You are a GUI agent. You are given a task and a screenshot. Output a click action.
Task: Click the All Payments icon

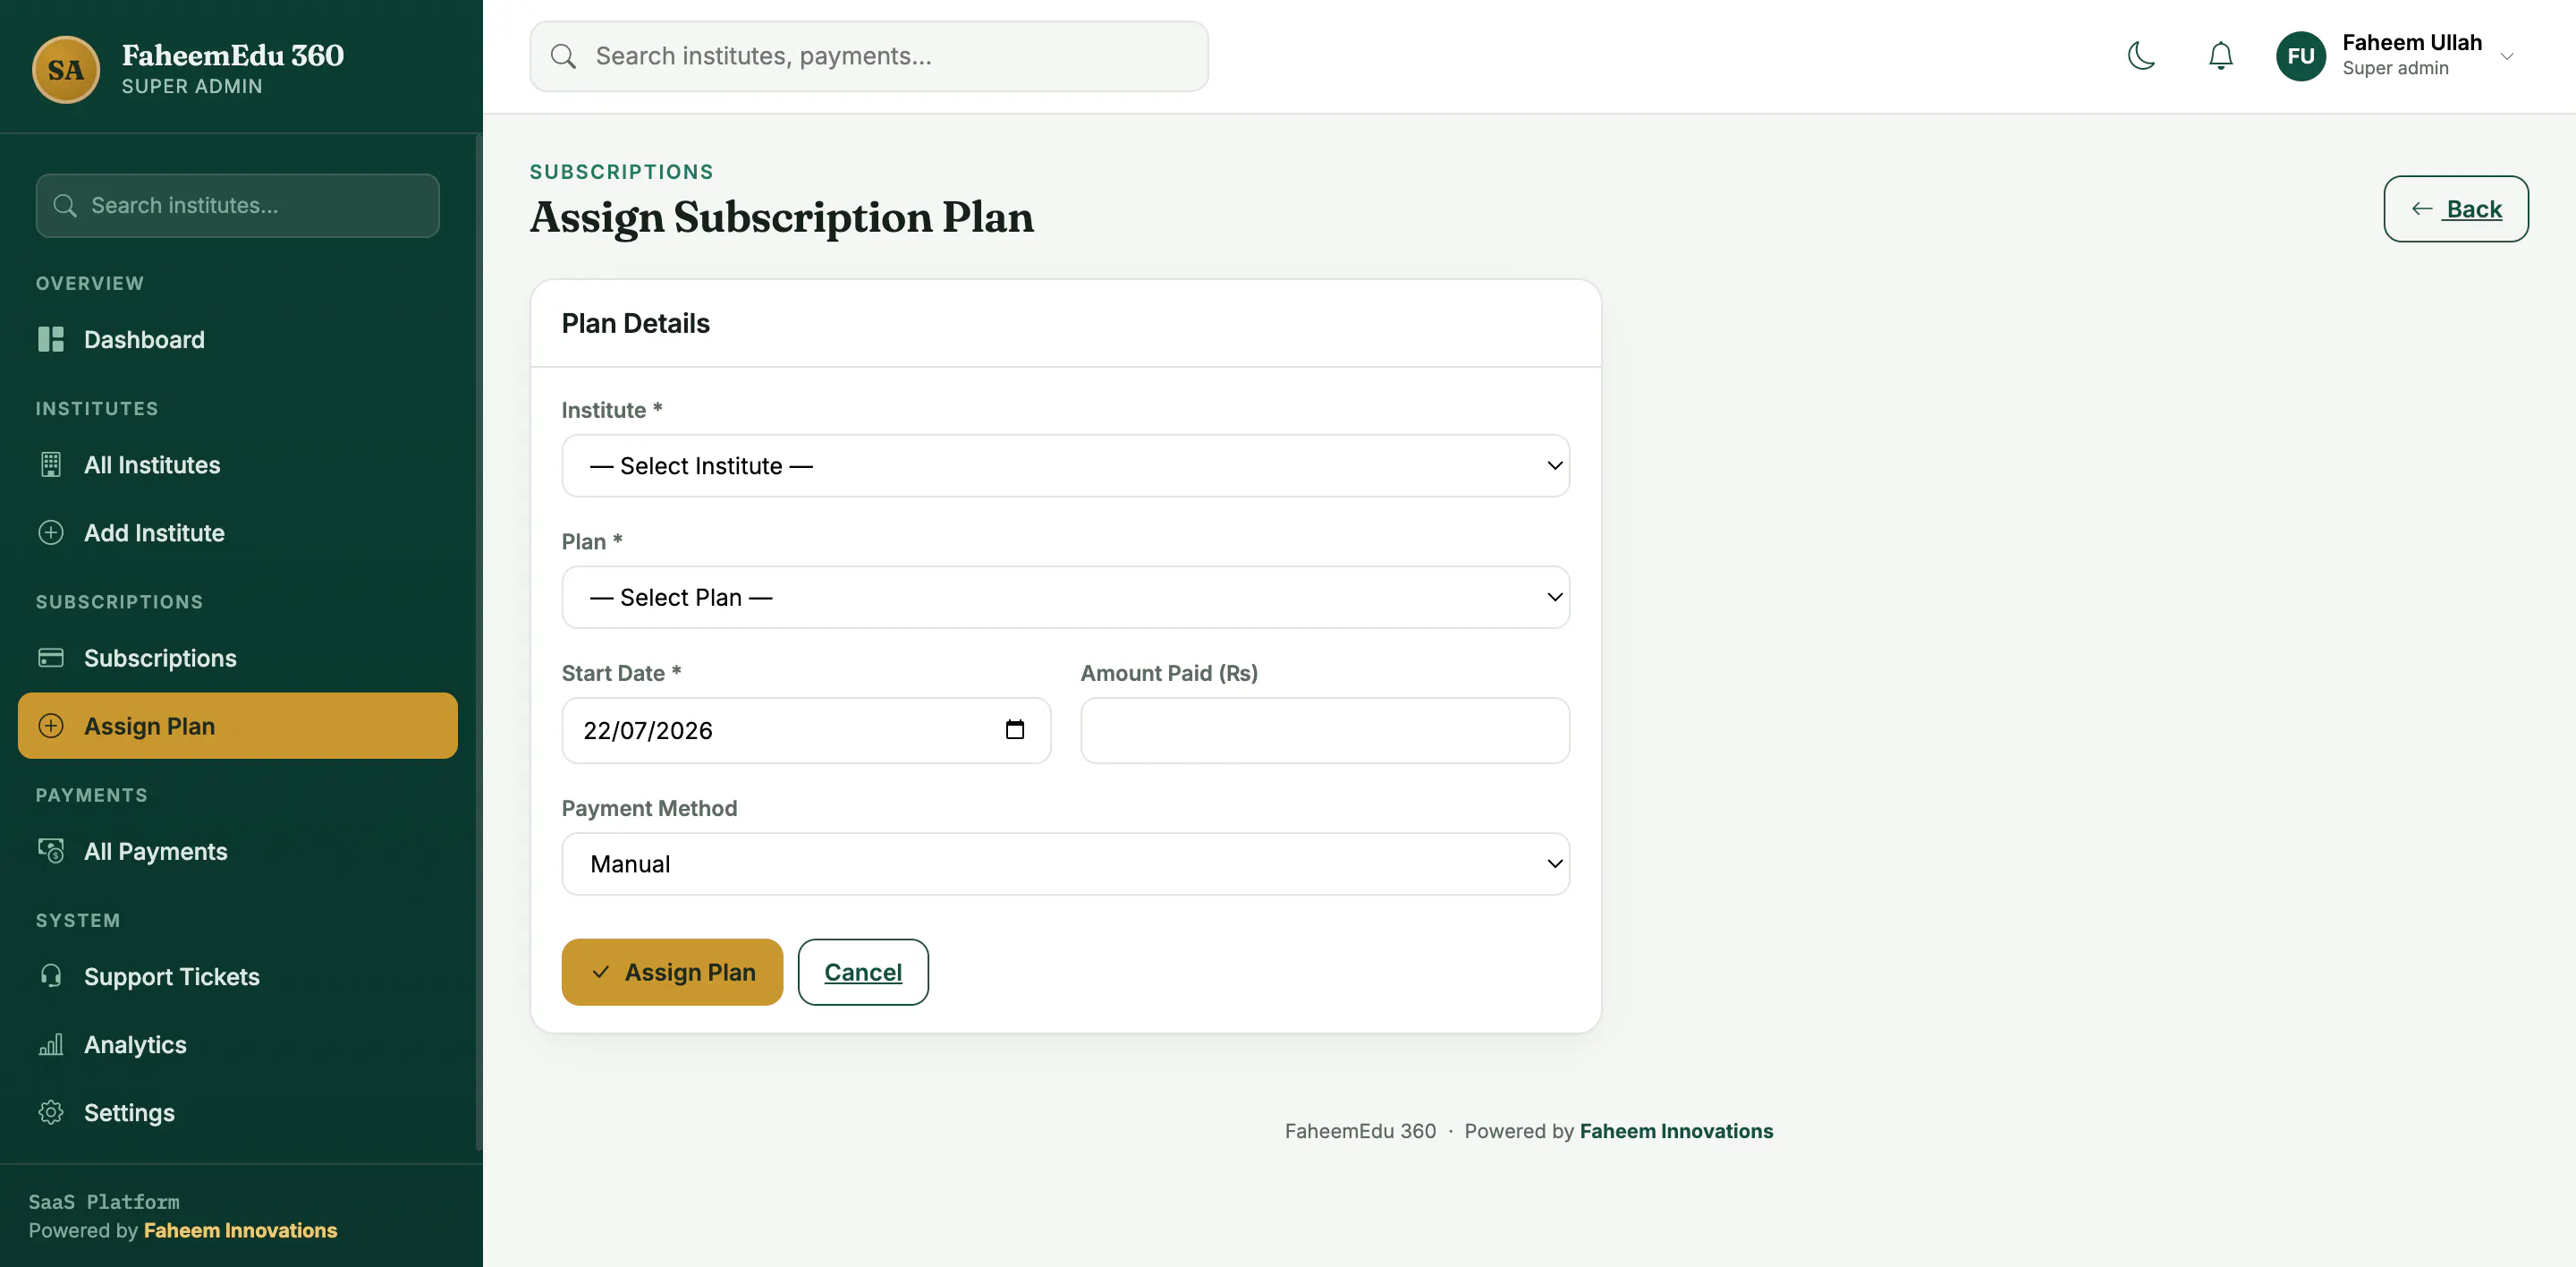[51, 851]
